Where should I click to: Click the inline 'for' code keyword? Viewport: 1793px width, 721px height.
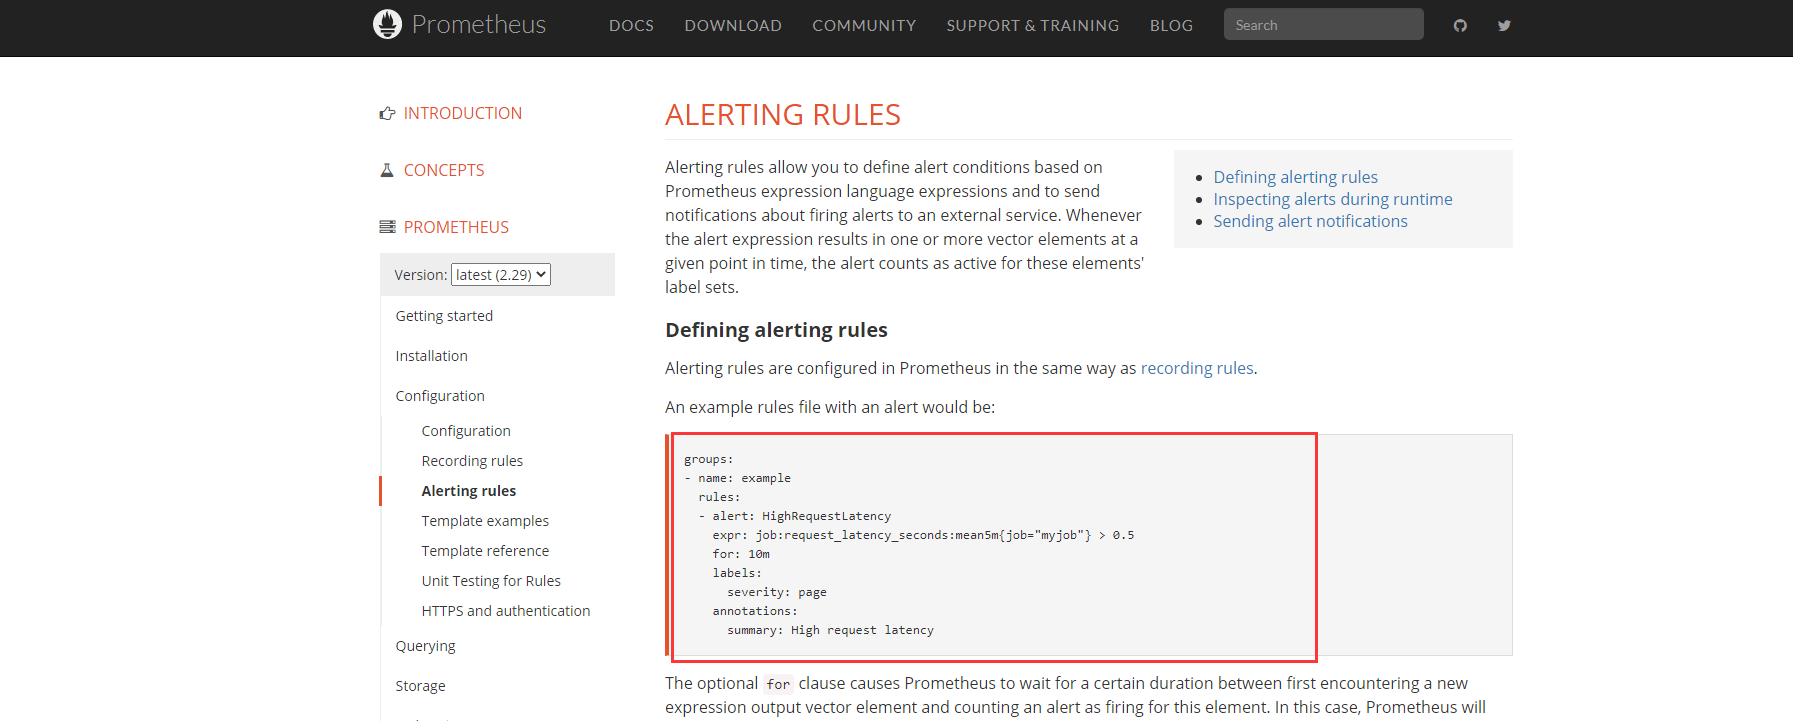point(778,684)
